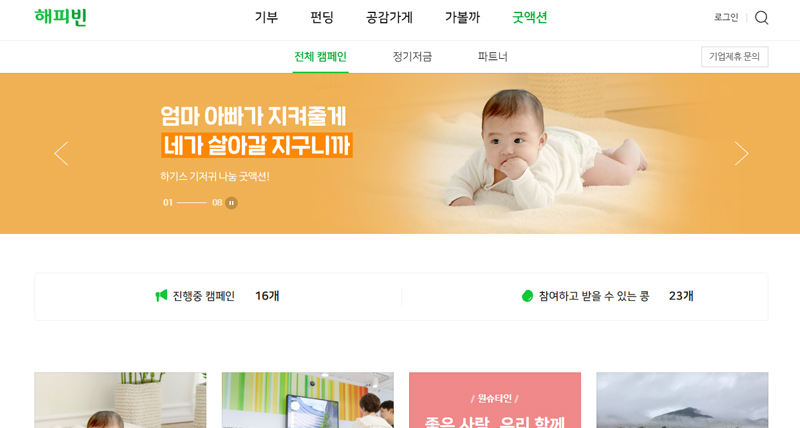Open the 기부 menu
Image resolution: width=800 pixels, height=428 pixels.
pos(266,18)
